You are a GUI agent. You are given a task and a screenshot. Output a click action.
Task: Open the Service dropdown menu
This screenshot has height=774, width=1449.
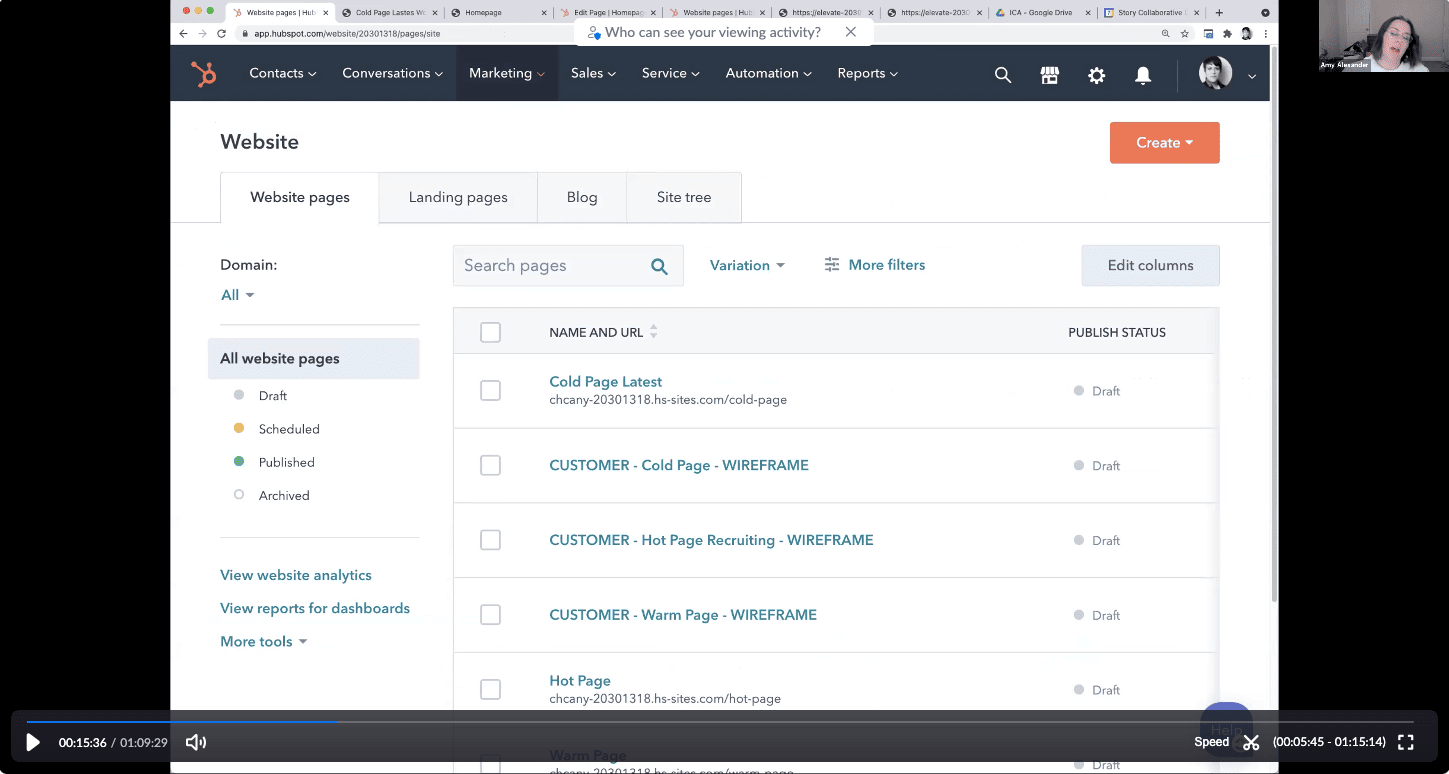[x=671, y=73]
